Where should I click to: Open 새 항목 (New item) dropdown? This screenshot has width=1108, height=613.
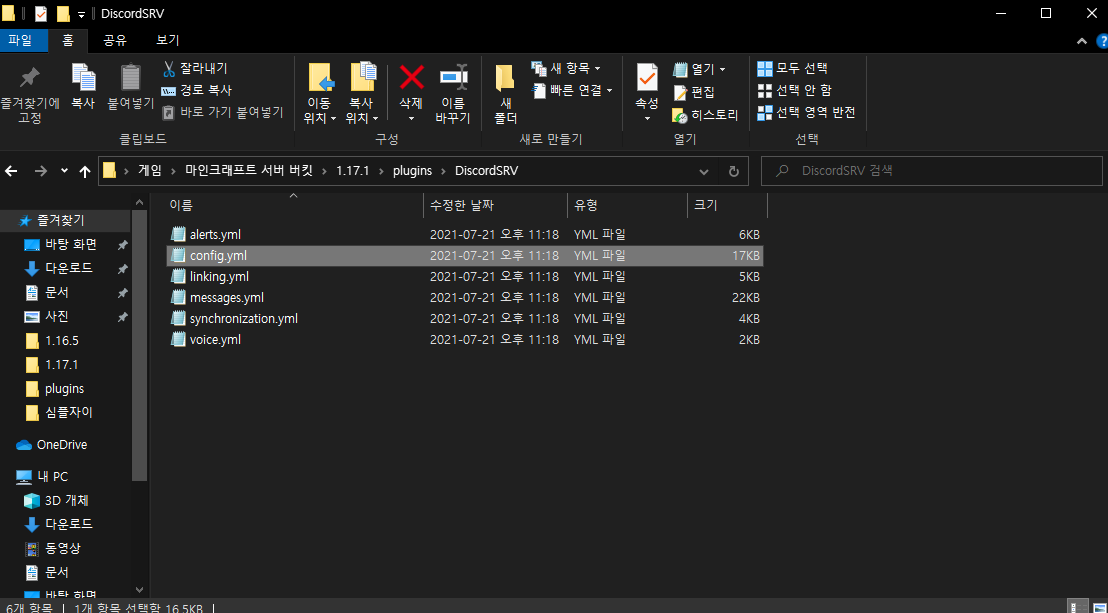[x=566, y=69]
